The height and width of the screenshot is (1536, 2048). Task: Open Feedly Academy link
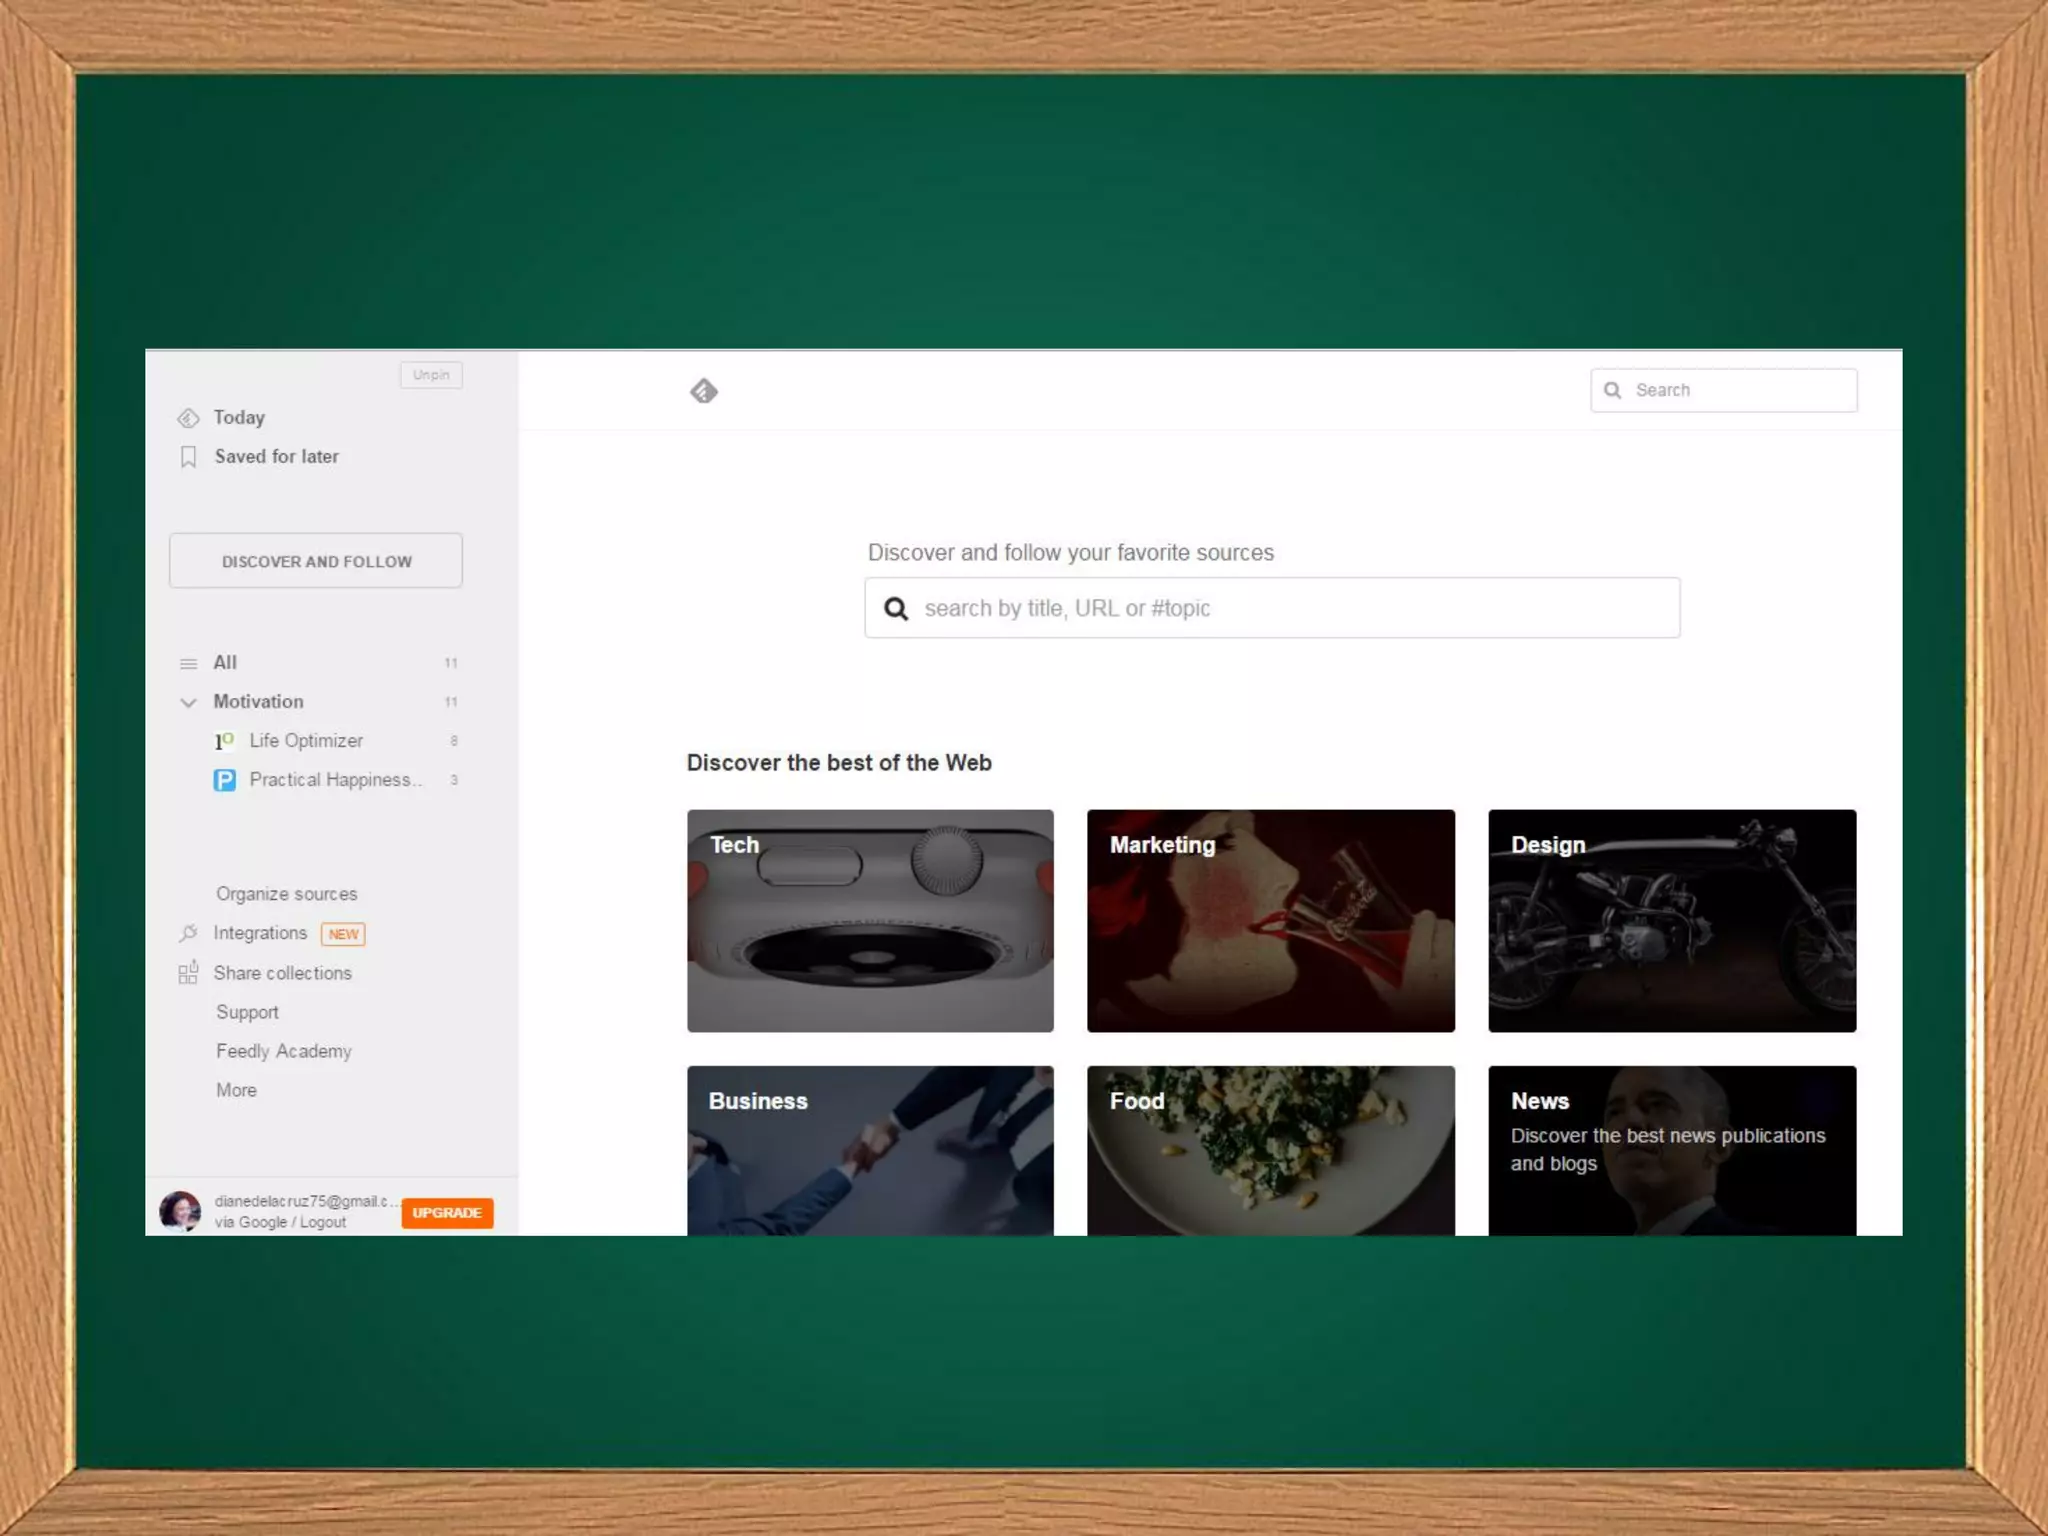point(284,1051)
